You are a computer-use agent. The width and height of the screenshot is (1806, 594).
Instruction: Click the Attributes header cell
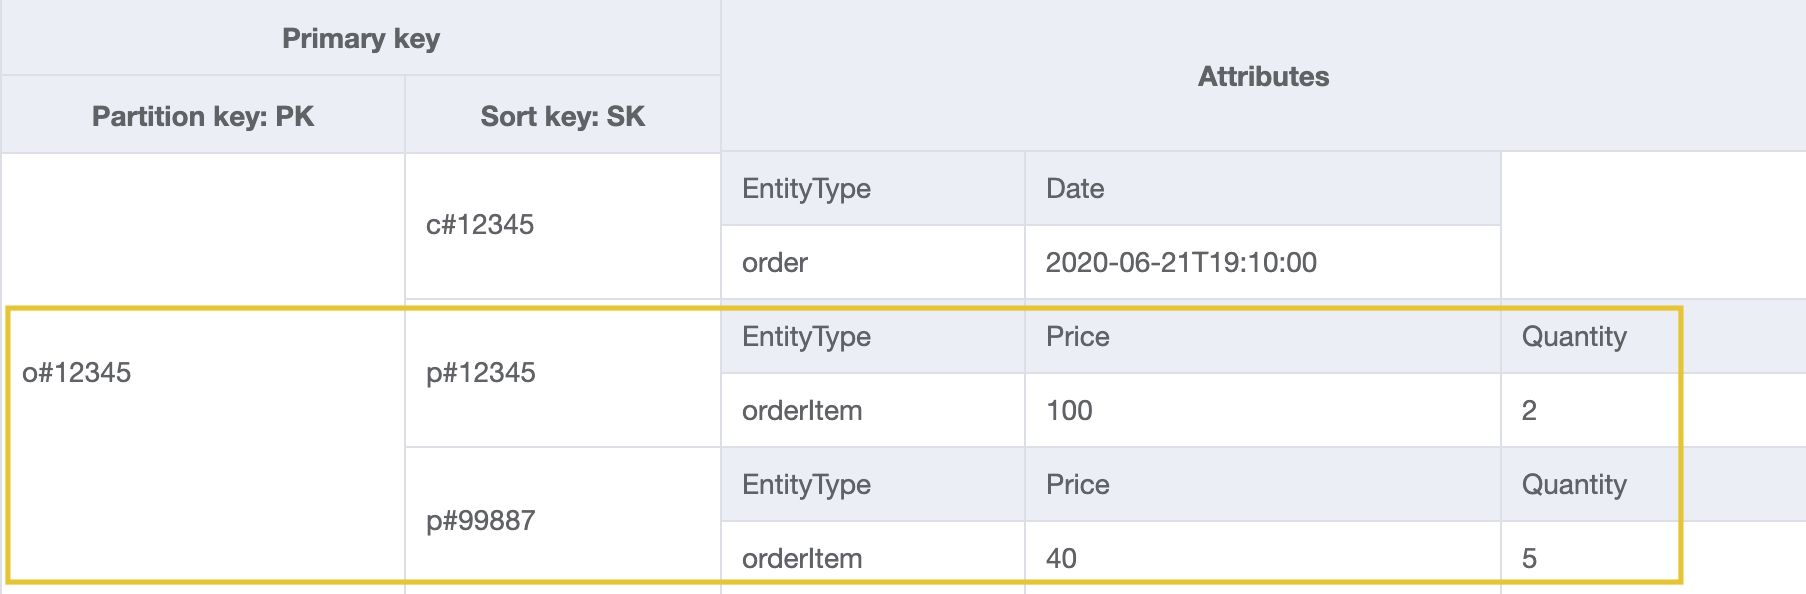pyautogui.click(x=1263, y=76)
